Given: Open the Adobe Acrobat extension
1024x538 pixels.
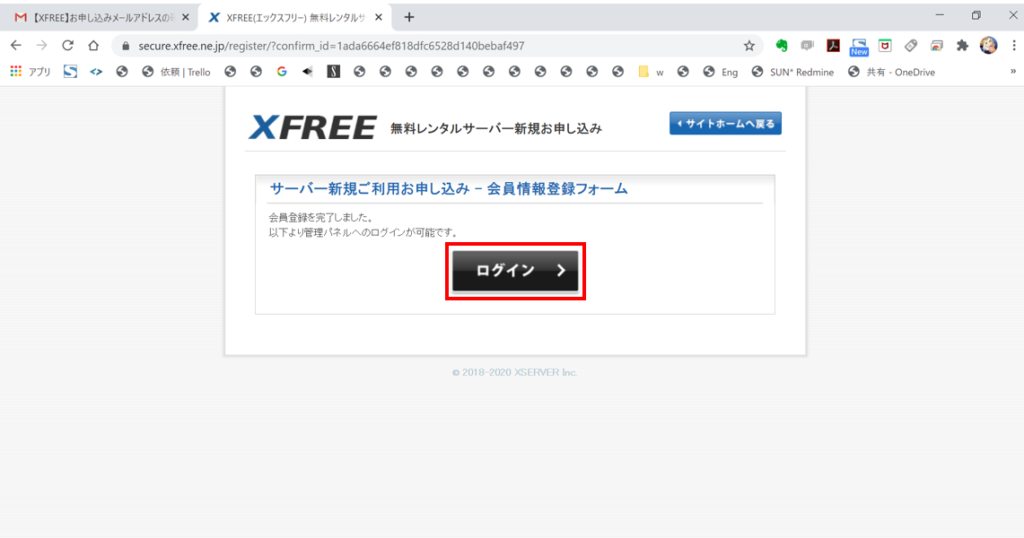Looking at the screenshot, I should [832, 45].
